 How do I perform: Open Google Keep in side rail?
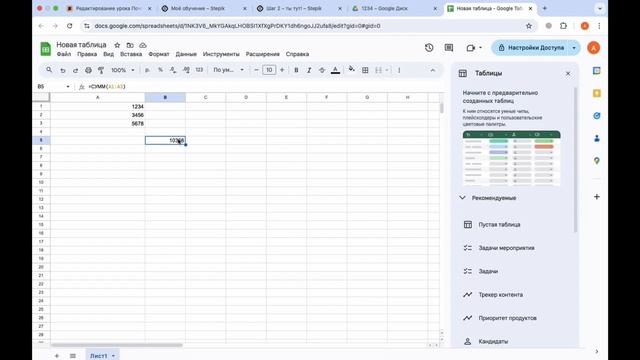pyautogui.click(x=597, y=93)
